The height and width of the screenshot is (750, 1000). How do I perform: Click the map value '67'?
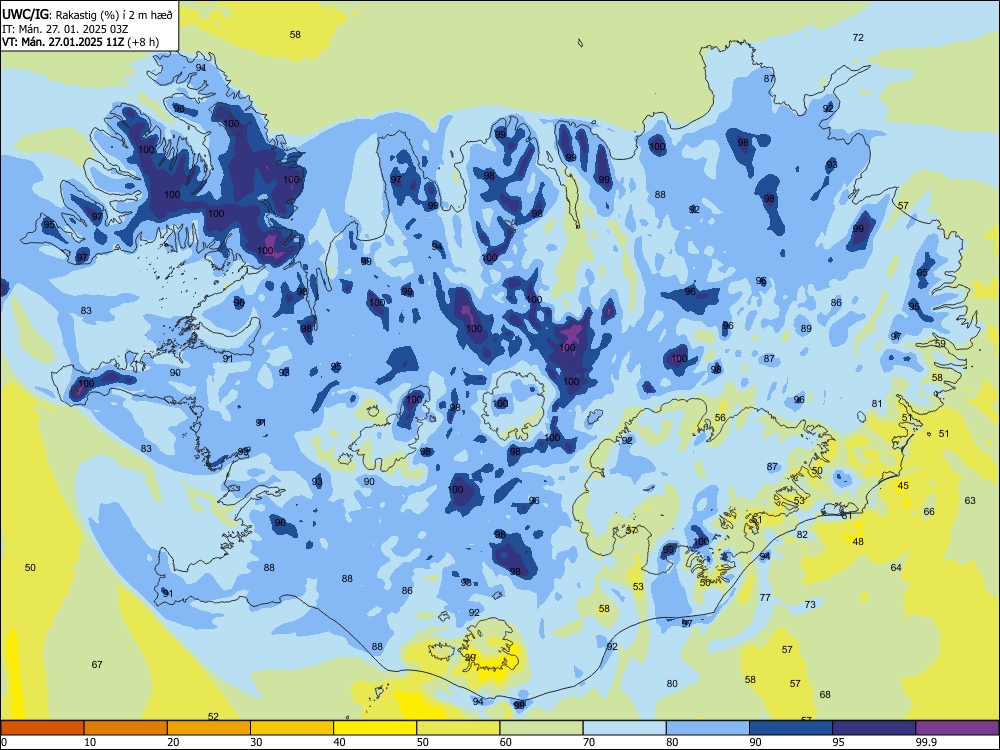coord(97,665)
